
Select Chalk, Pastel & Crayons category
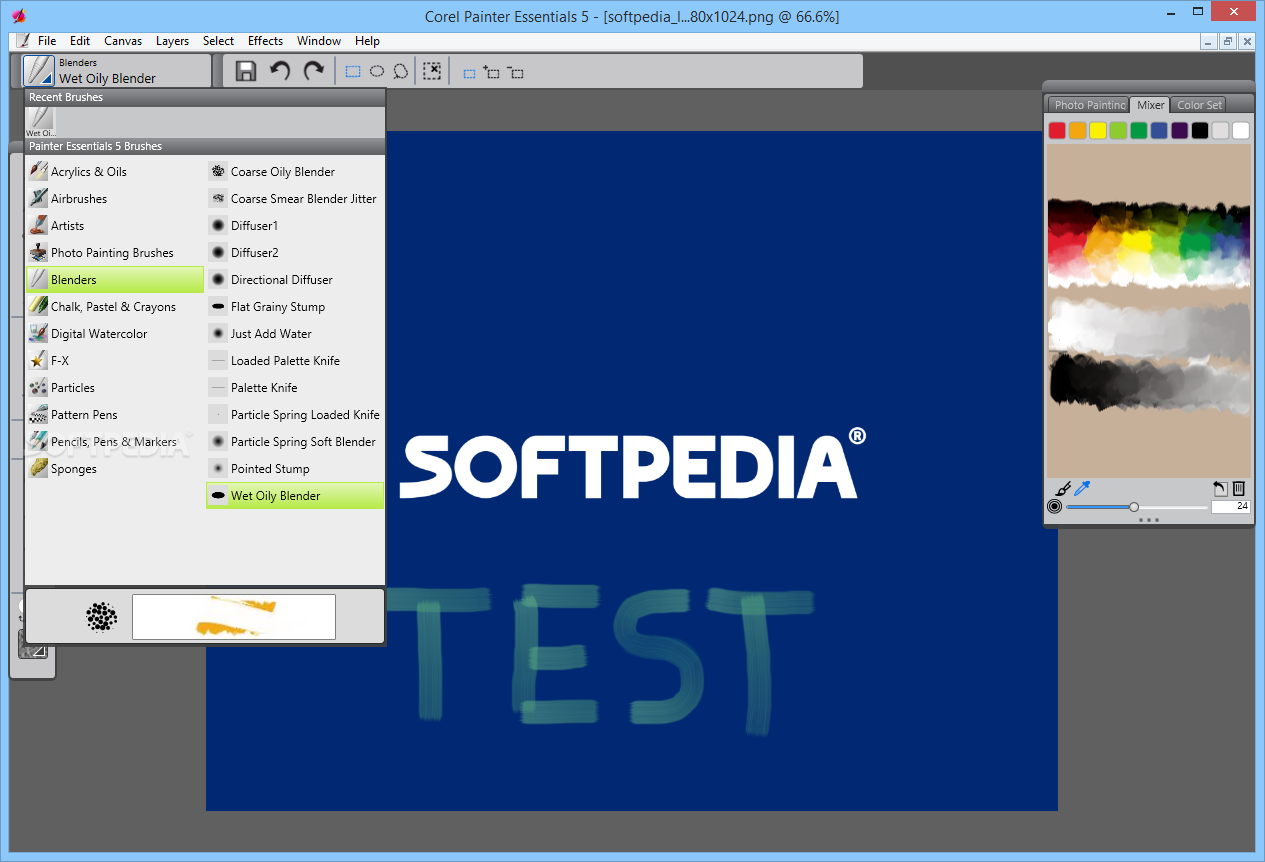pyautogui.click(x=114, y=307)
